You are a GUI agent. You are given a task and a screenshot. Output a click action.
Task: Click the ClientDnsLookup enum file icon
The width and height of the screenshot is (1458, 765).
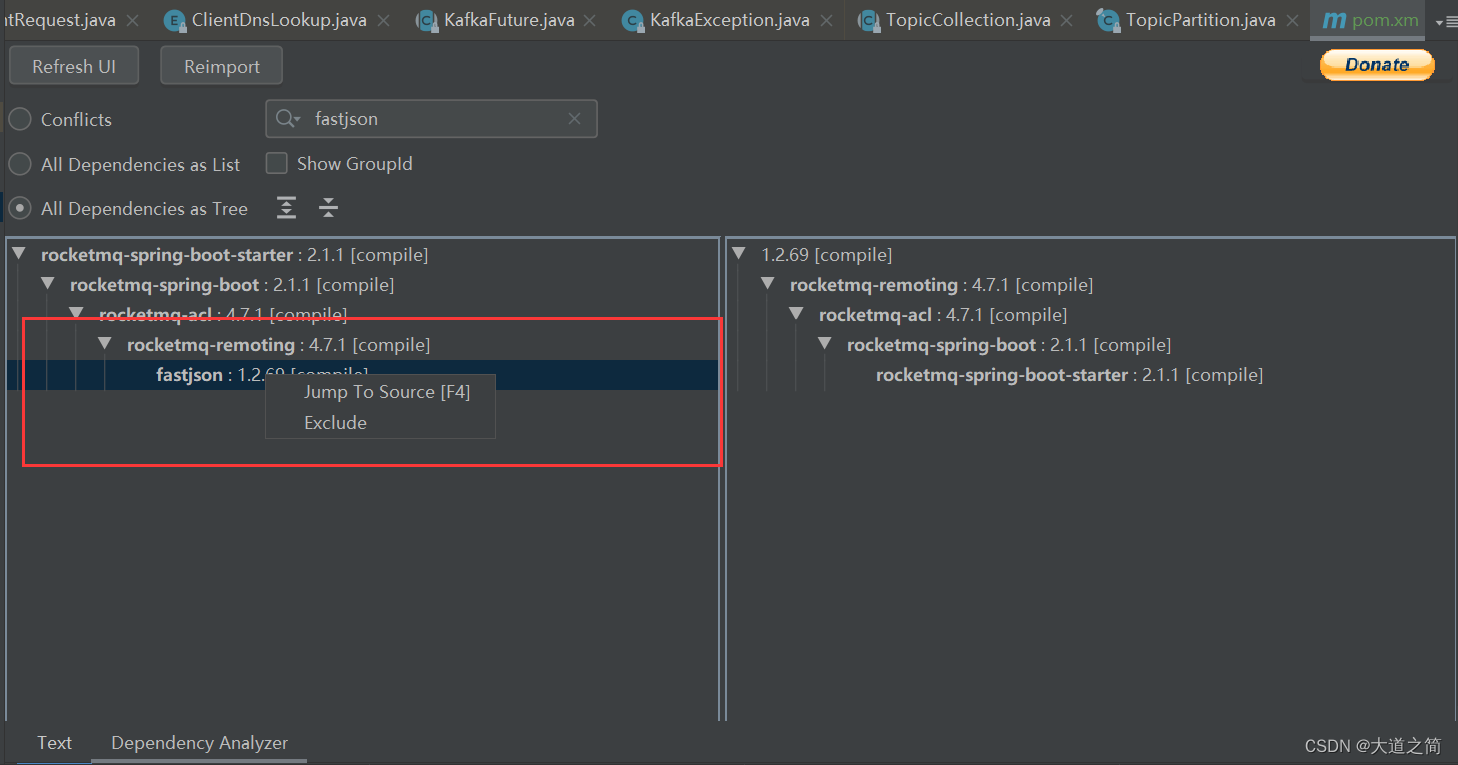pos(176,20)
